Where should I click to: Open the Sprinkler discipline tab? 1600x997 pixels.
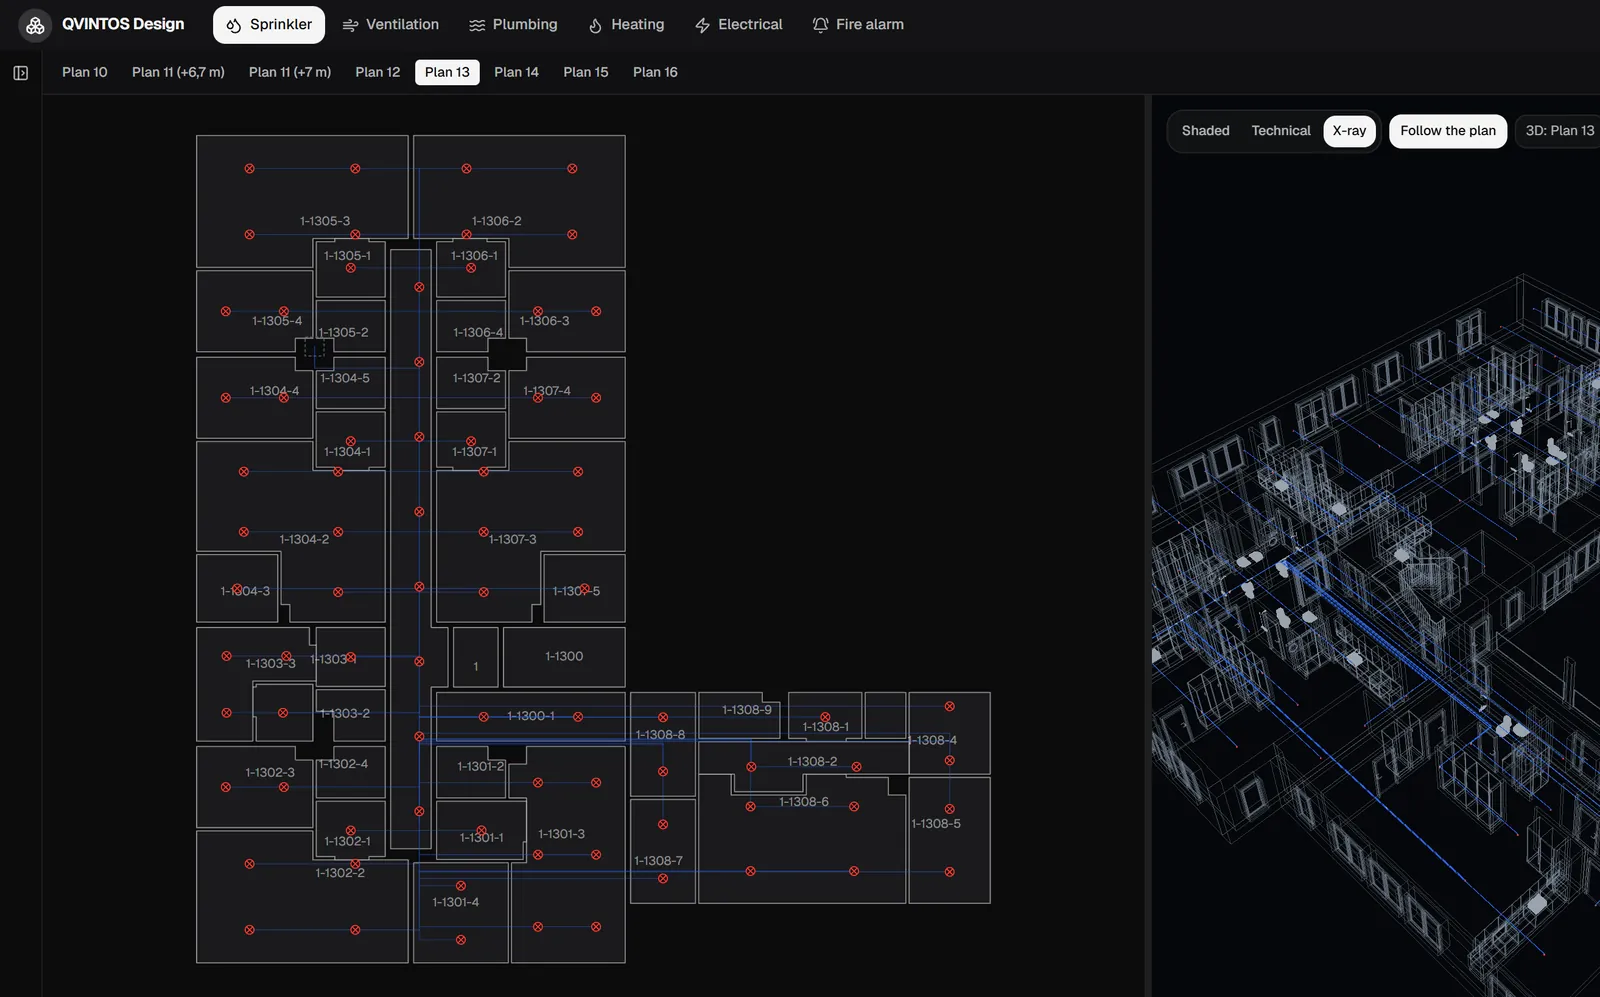(269, 25)
